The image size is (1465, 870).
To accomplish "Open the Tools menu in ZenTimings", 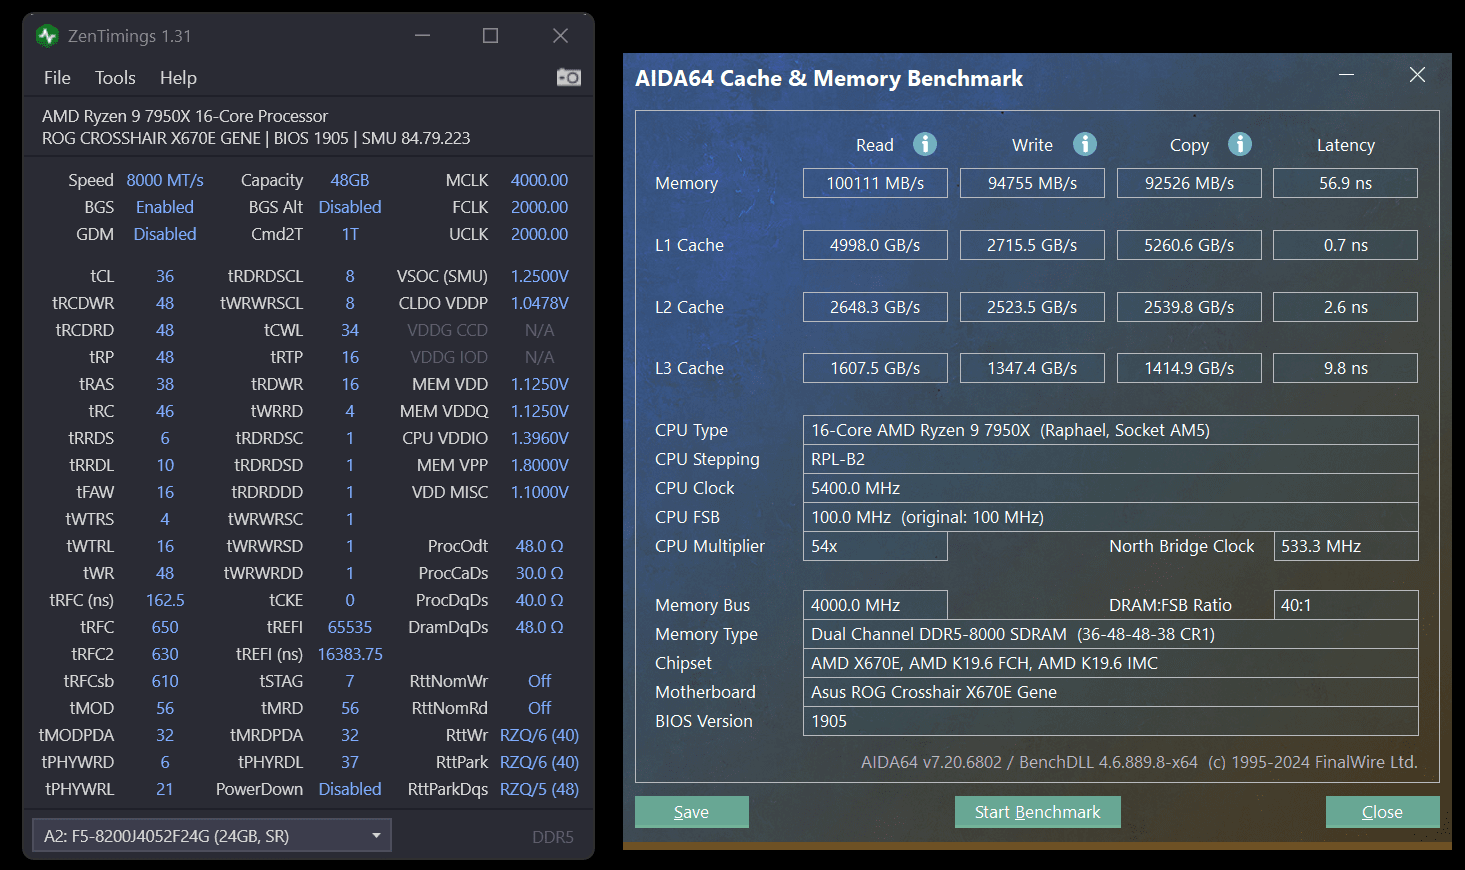I will [x=115, y=78].
